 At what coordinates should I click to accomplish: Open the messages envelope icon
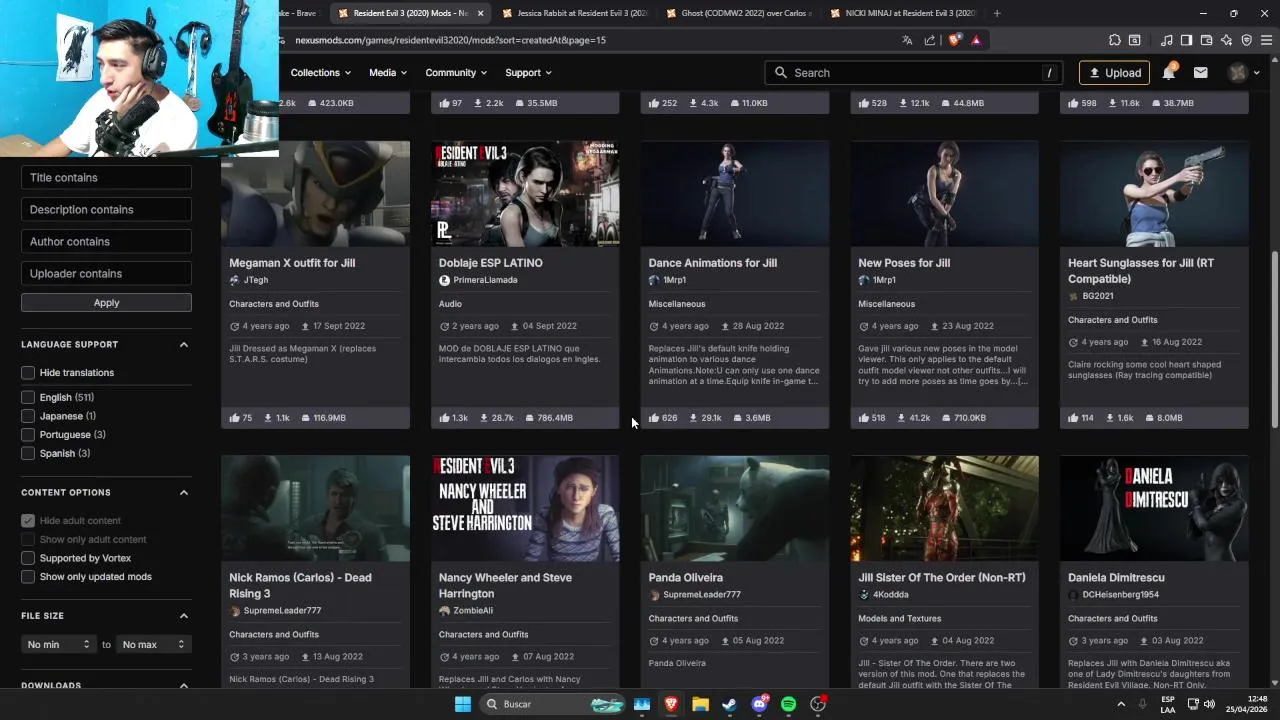click(1200, 72)
